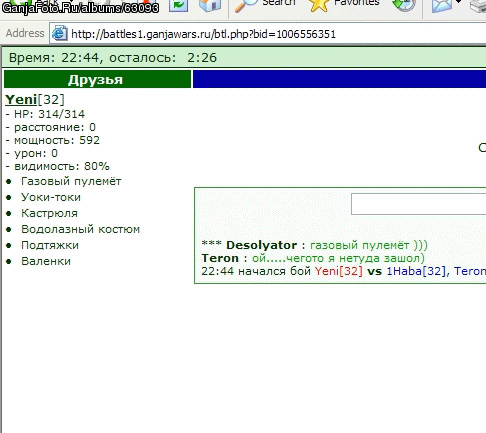Click 'газовый пулемёт )))' chat message
This screenshot has height=433, width=486.
click(x=369, y=245)
